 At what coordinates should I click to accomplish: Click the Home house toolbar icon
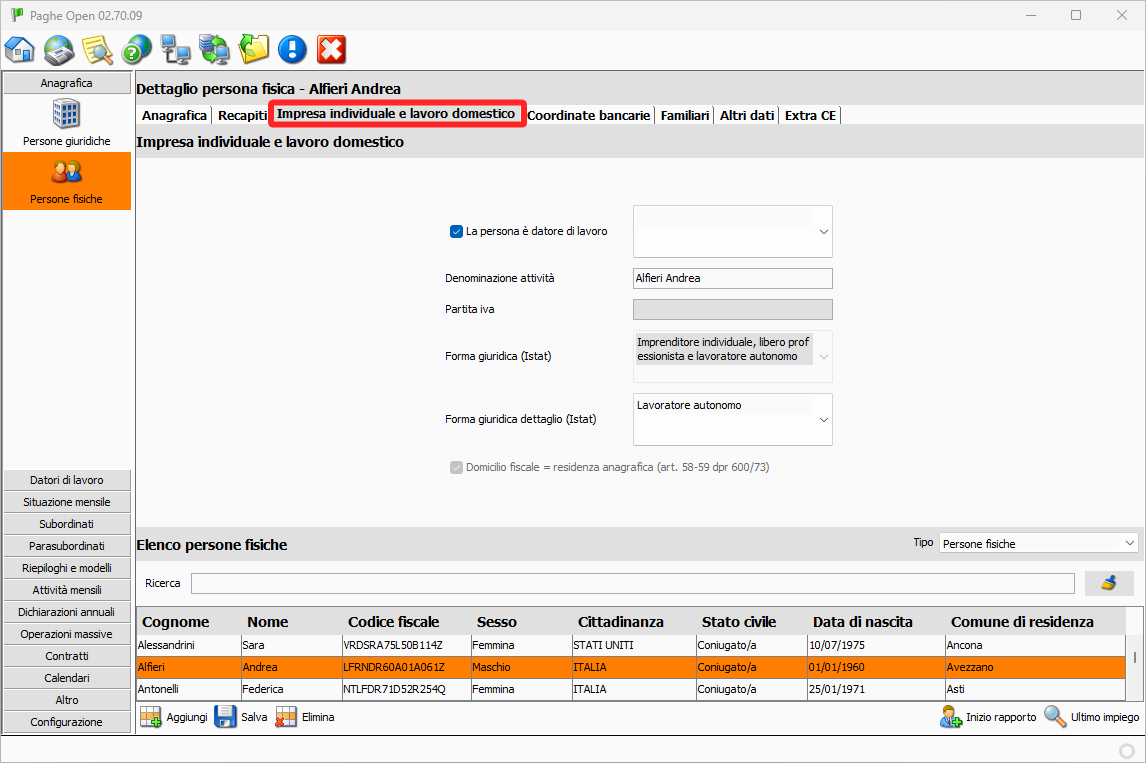(20, 49)
